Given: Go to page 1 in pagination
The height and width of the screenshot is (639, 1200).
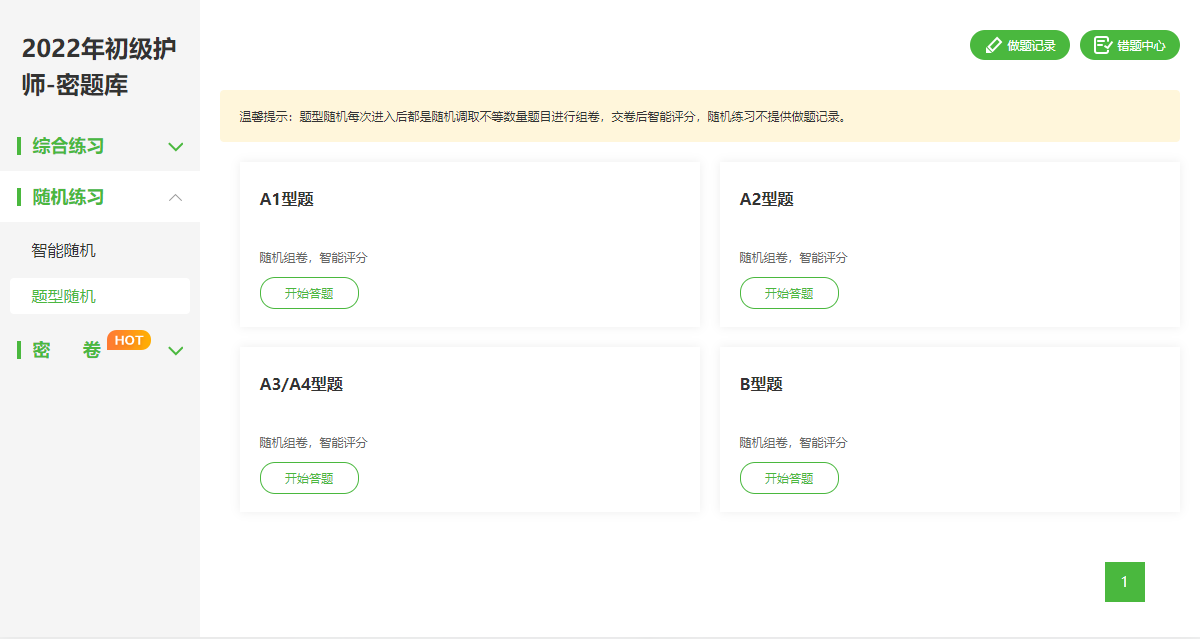Looking at the screenshot, I should tap(1124, 582).
